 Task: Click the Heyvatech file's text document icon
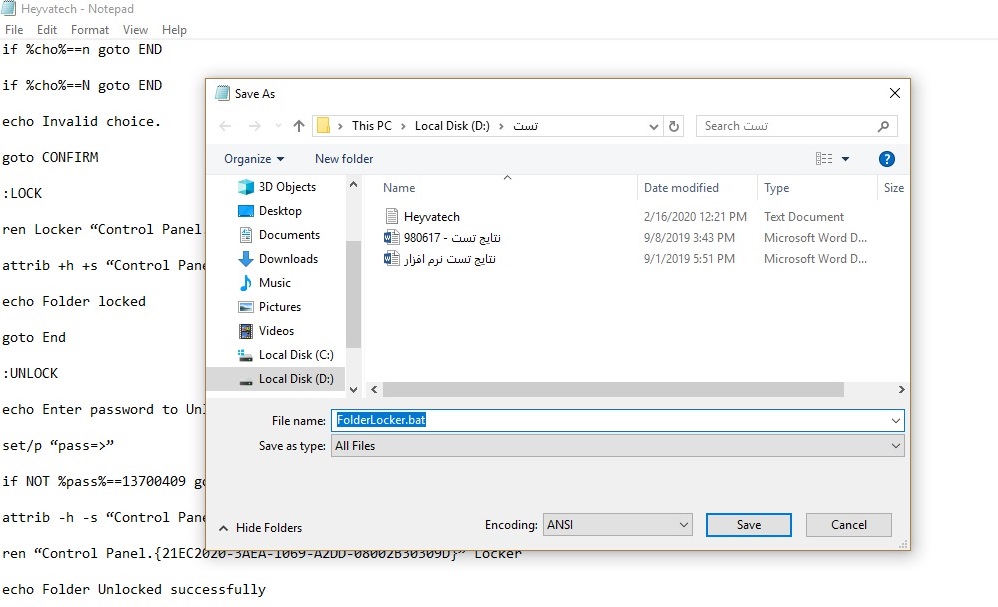pyautogui.click(x=392, y=216)
